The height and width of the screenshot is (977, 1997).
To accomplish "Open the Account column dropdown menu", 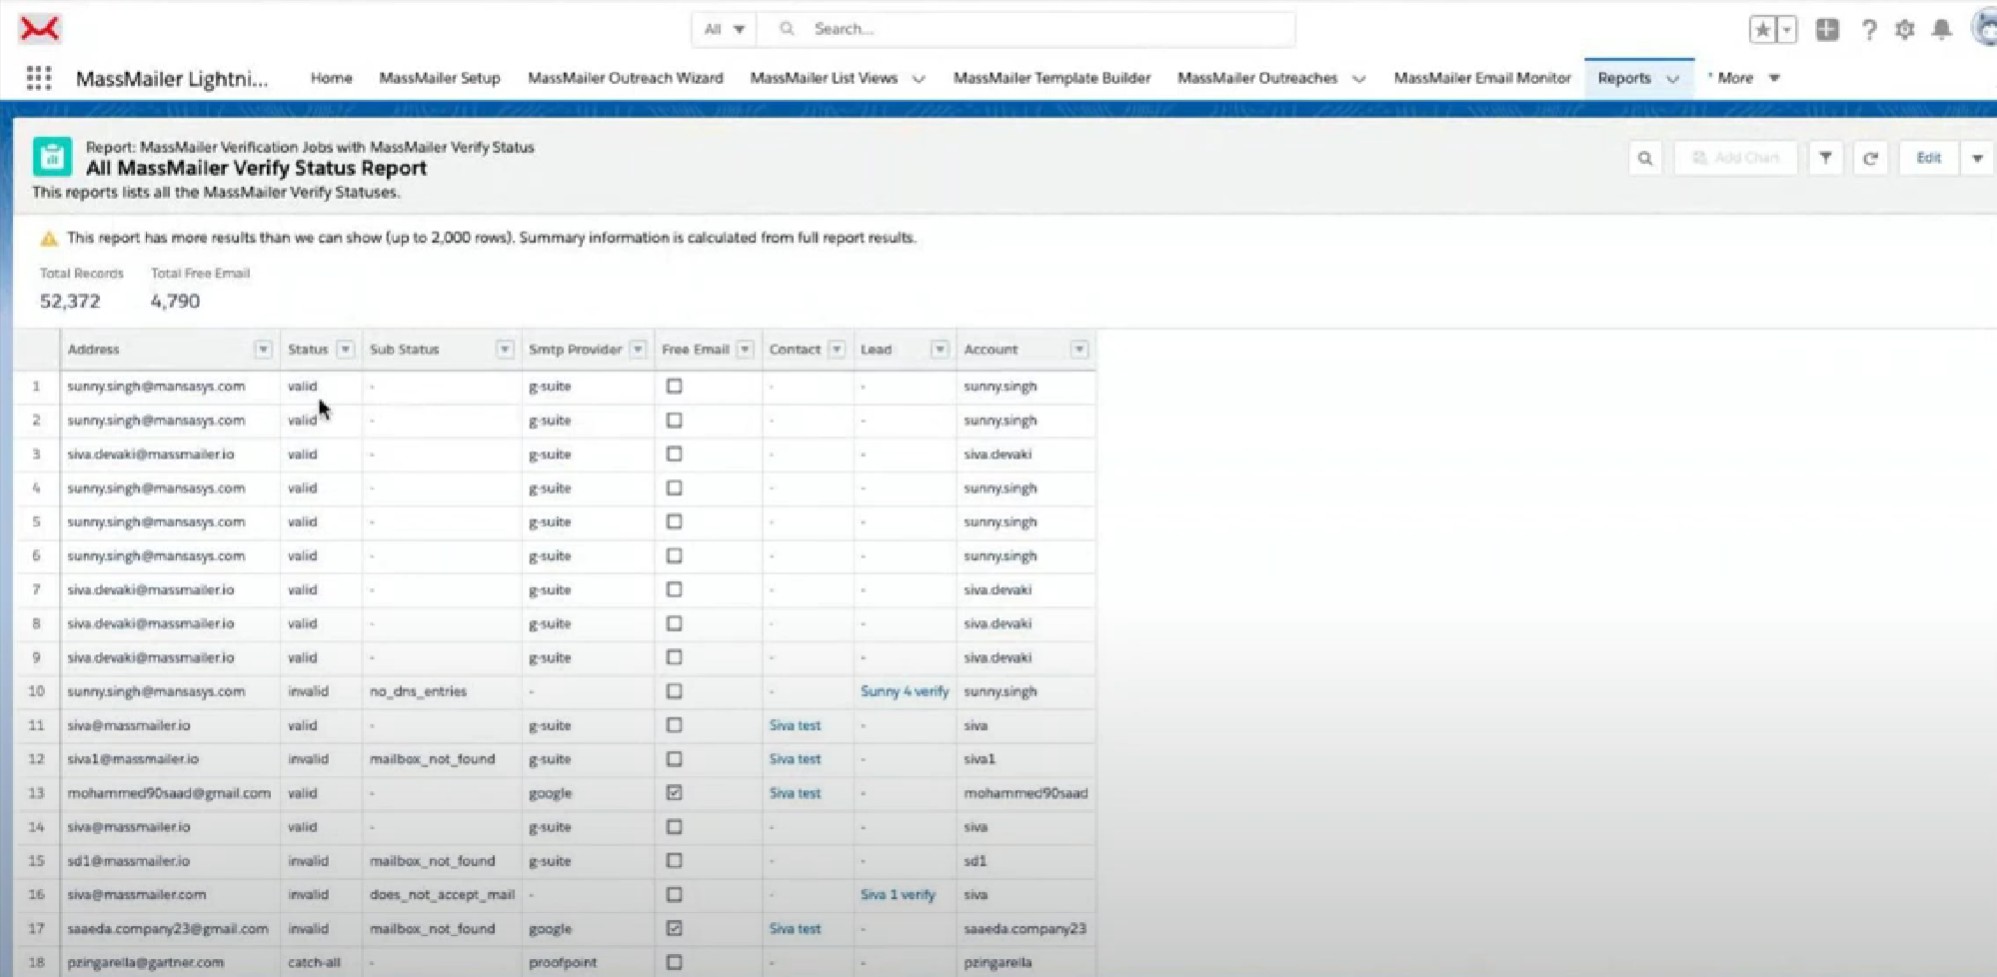I will (1079, 349).
